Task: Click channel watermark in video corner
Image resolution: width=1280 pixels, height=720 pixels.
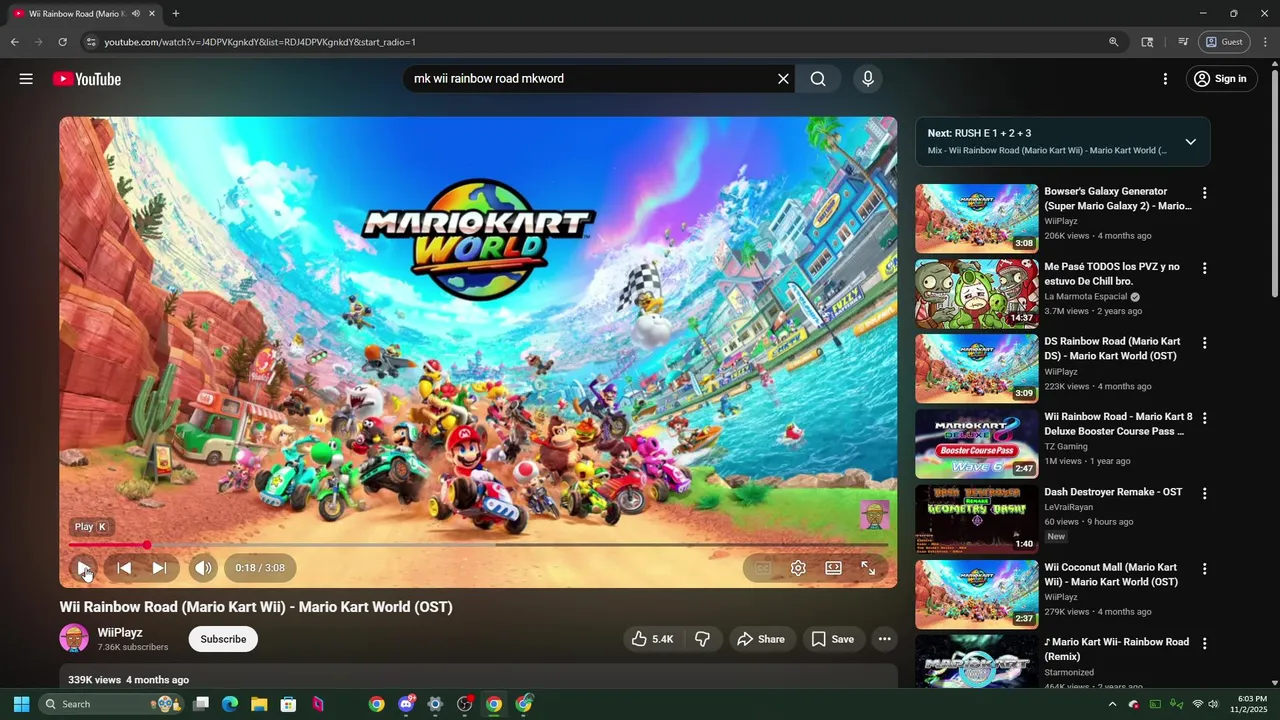Action: pyautogui.click(x=874, y=515)
